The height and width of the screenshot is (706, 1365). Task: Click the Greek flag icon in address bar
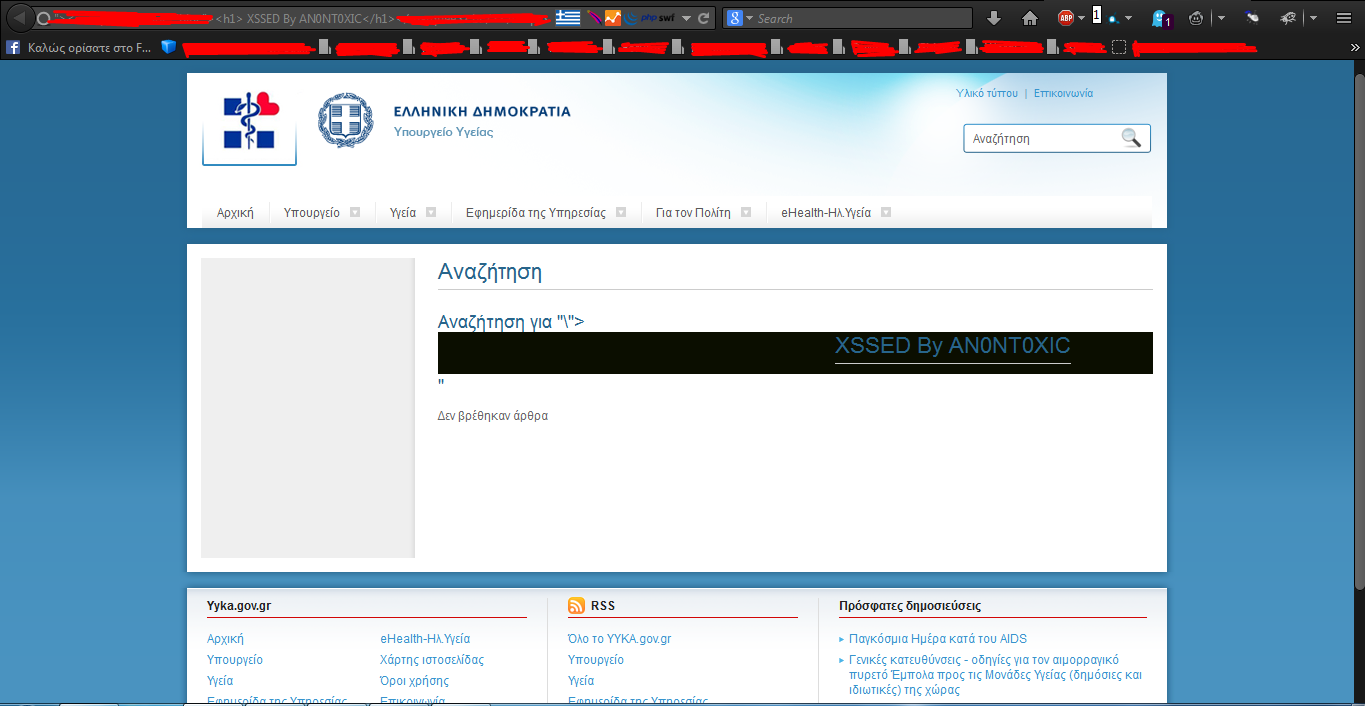(x=568, y=18)
